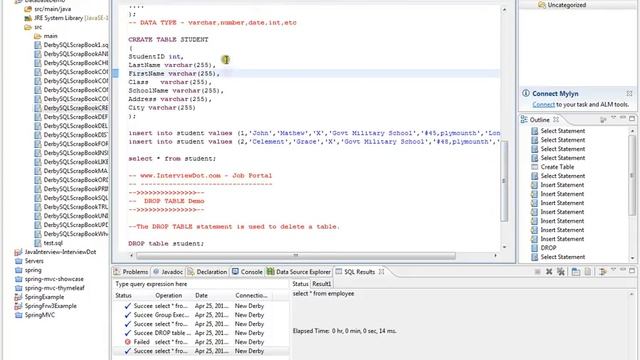The image size is (640, 360).
Task: Open the DerbySQLScrapBookCRE file
Action: pyautogui.click(x=71, y=108)
